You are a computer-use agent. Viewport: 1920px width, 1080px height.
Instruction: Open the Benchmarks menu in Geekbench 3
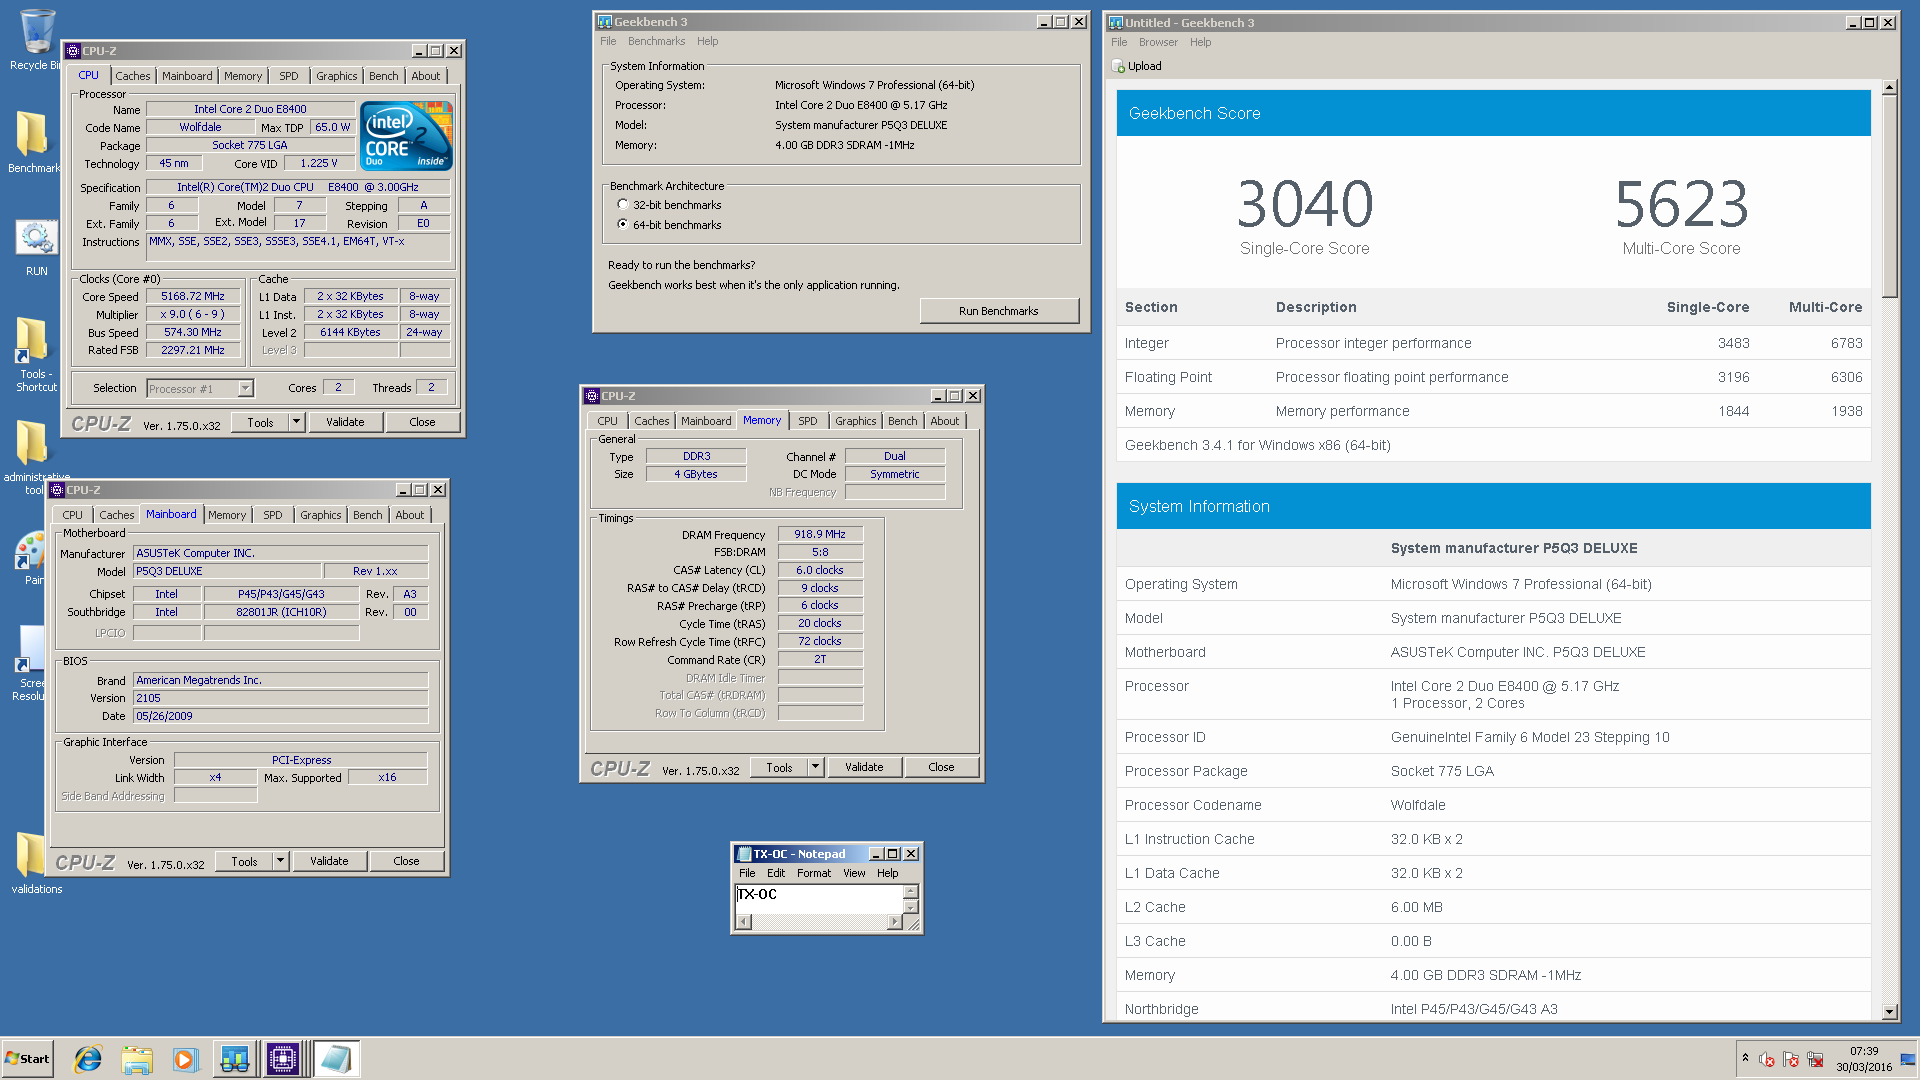[656, 41]
